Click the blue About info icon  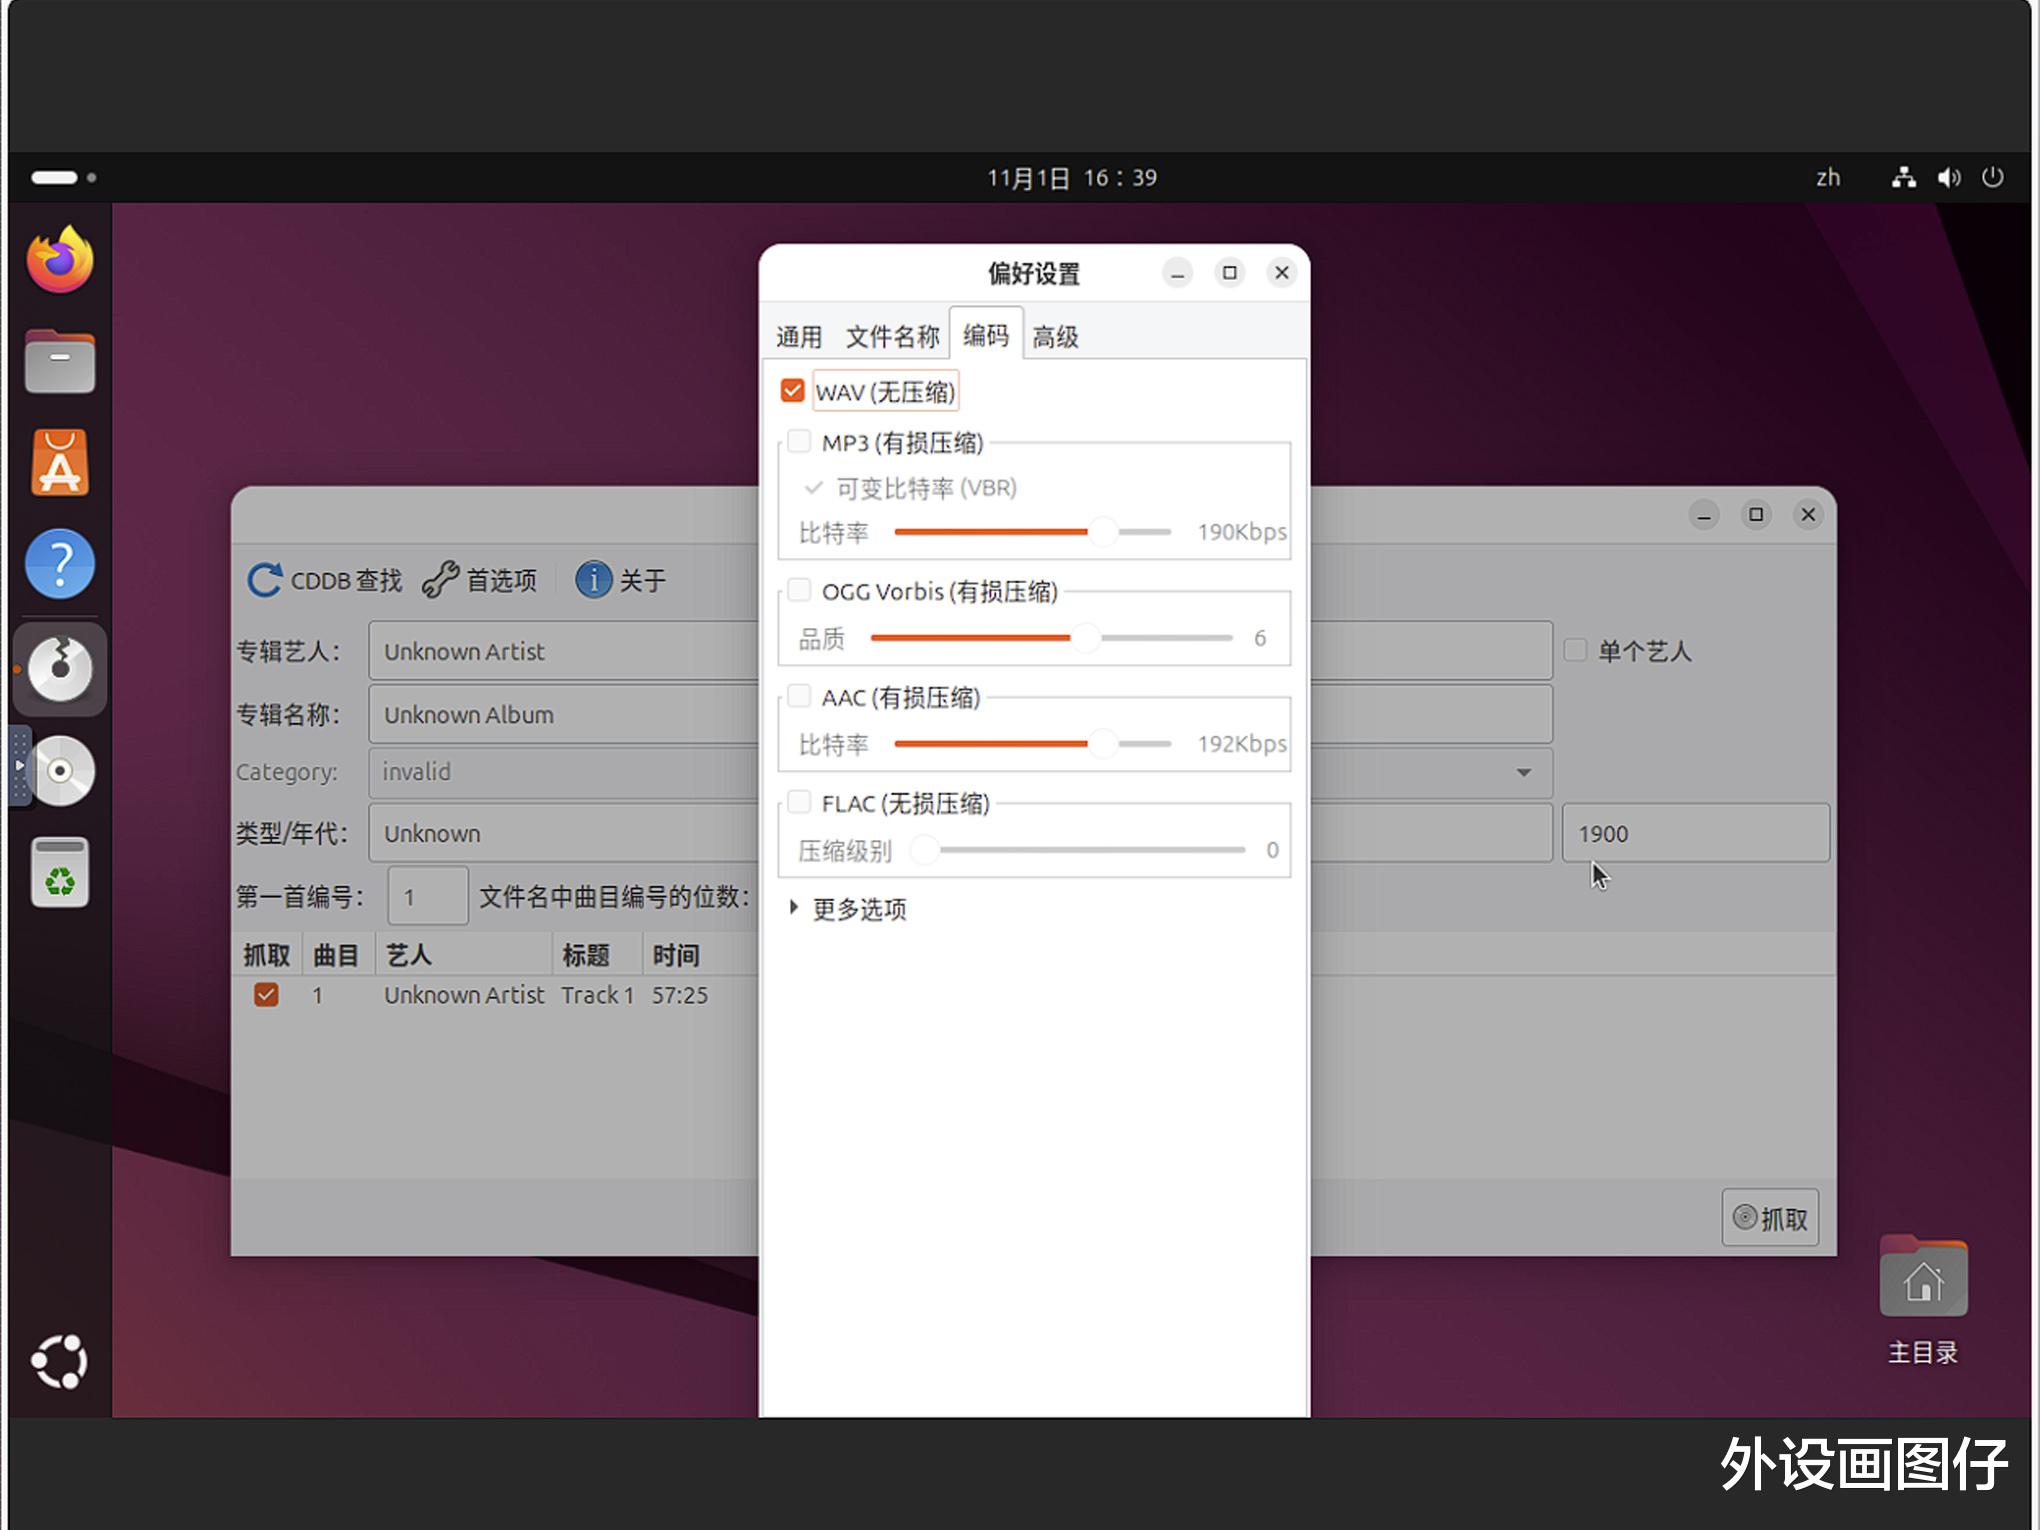click(x=593, y=580)
